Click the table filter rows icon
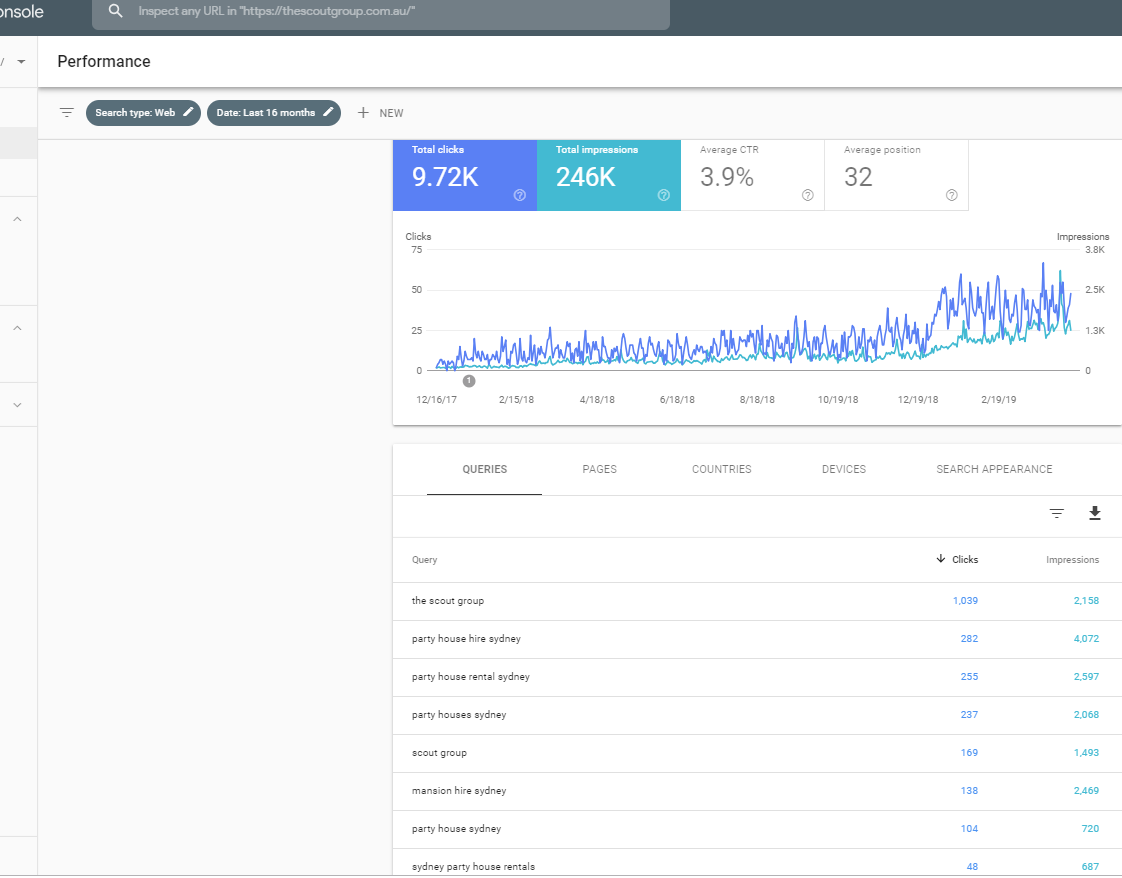Viewport: 1122px width, 878px height. click(1056, 513)
